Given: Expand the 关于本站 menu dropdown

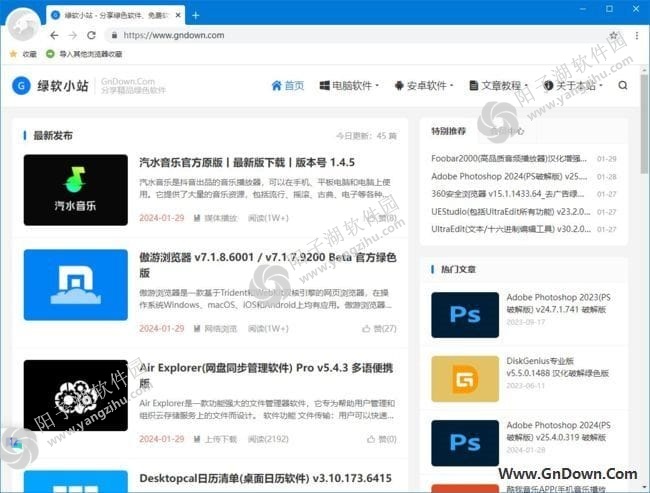Looking at the screenshot, I should tap(573, 85).
